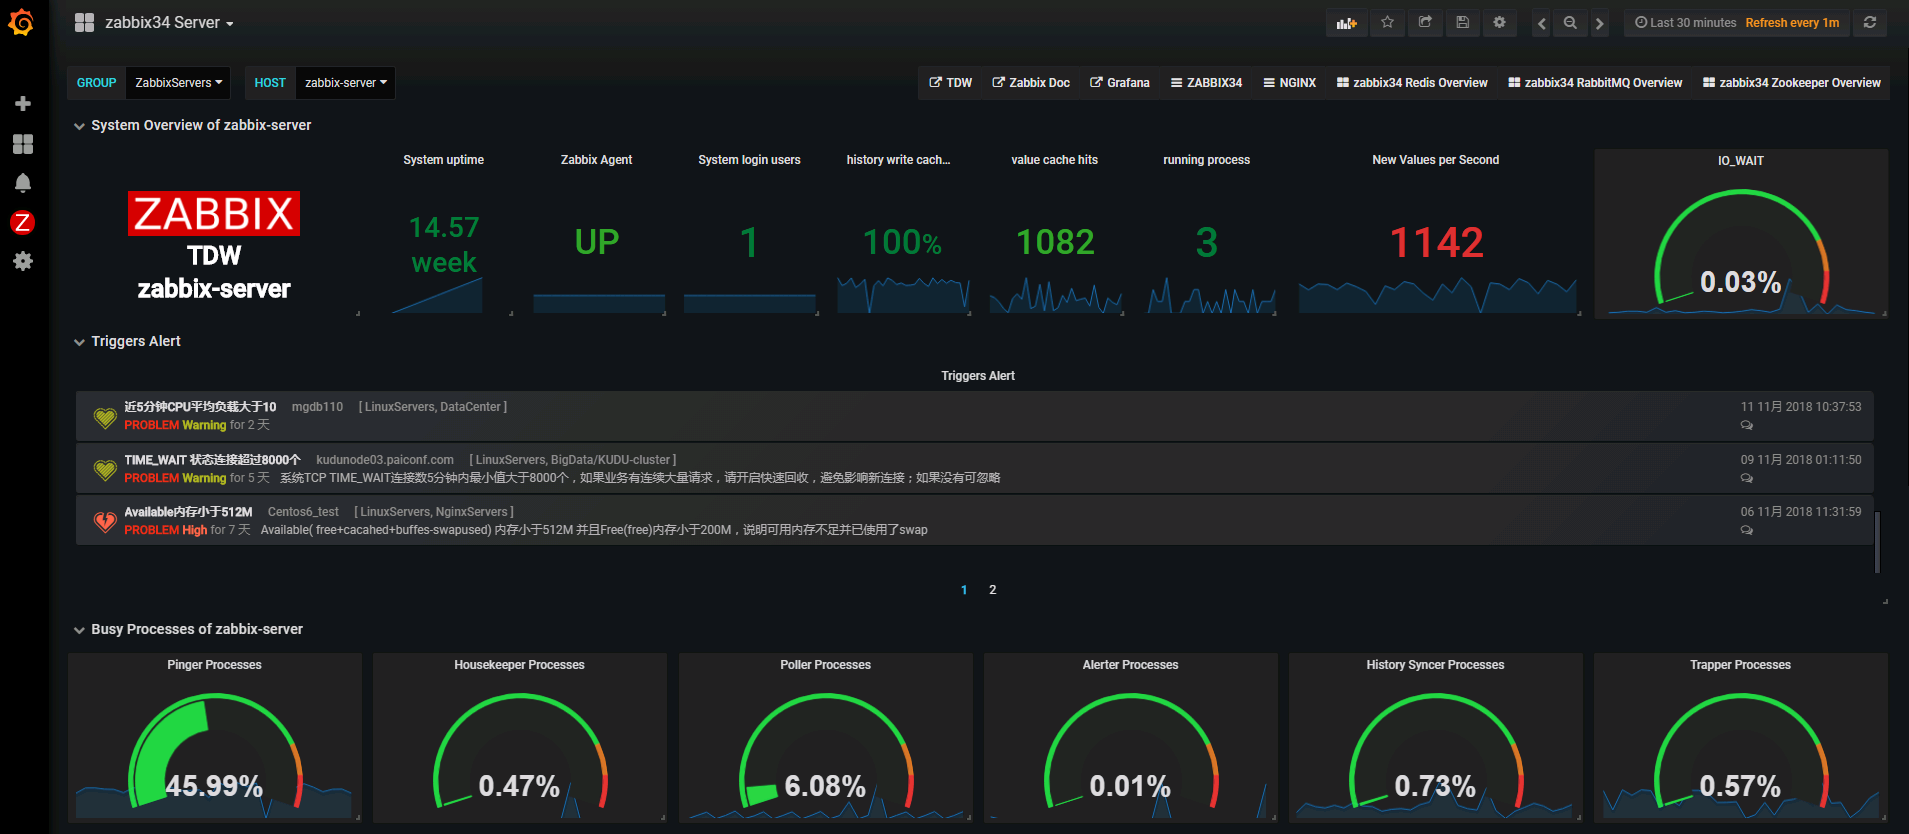Click the 1142 new values reading
Viewport: 1909px width, 834px height.
coord(1437,243)
